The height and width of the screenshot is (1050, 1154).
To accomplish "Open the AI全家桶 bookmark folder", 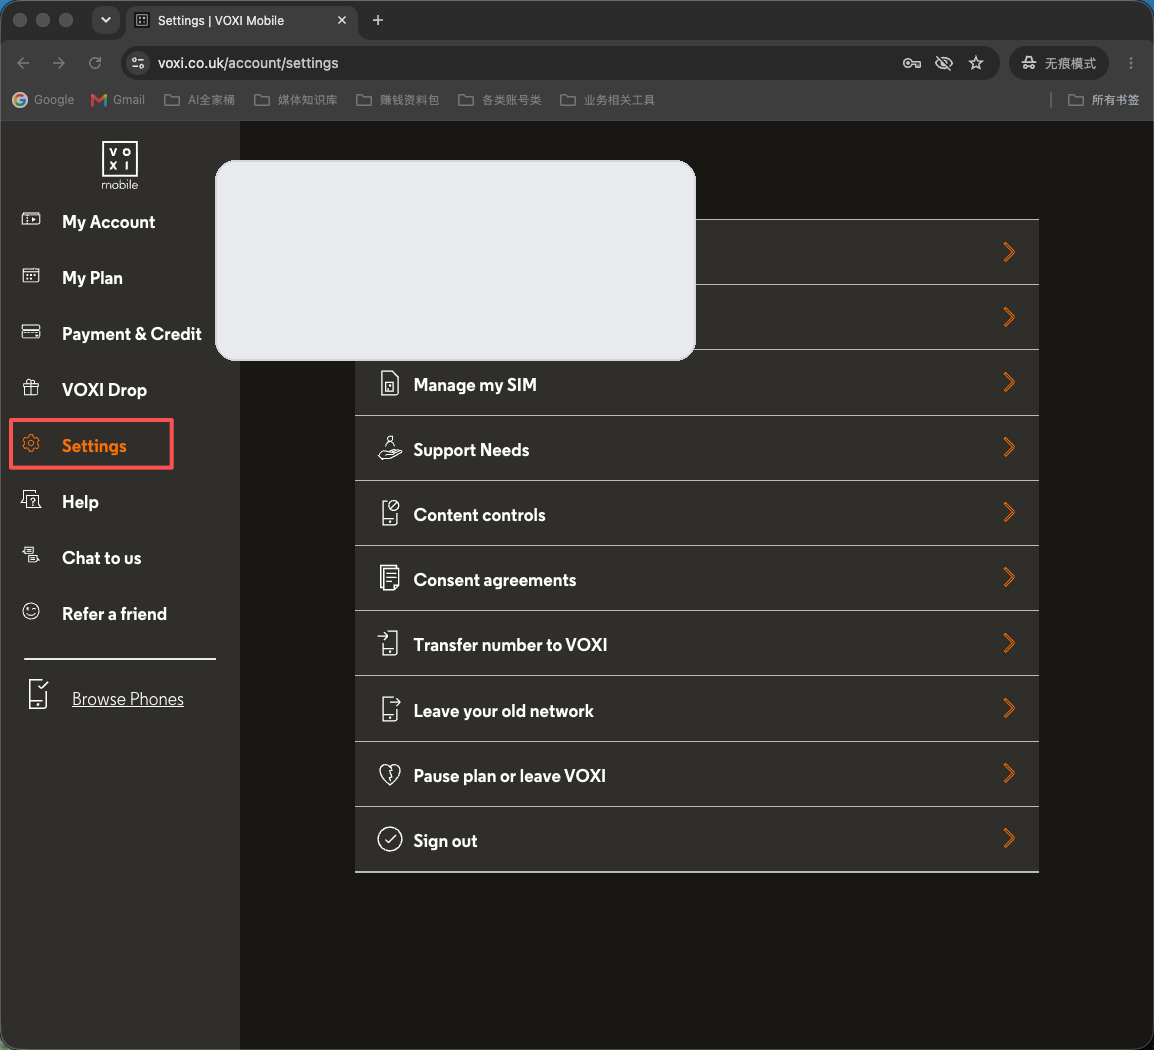I will pos(199,99).
